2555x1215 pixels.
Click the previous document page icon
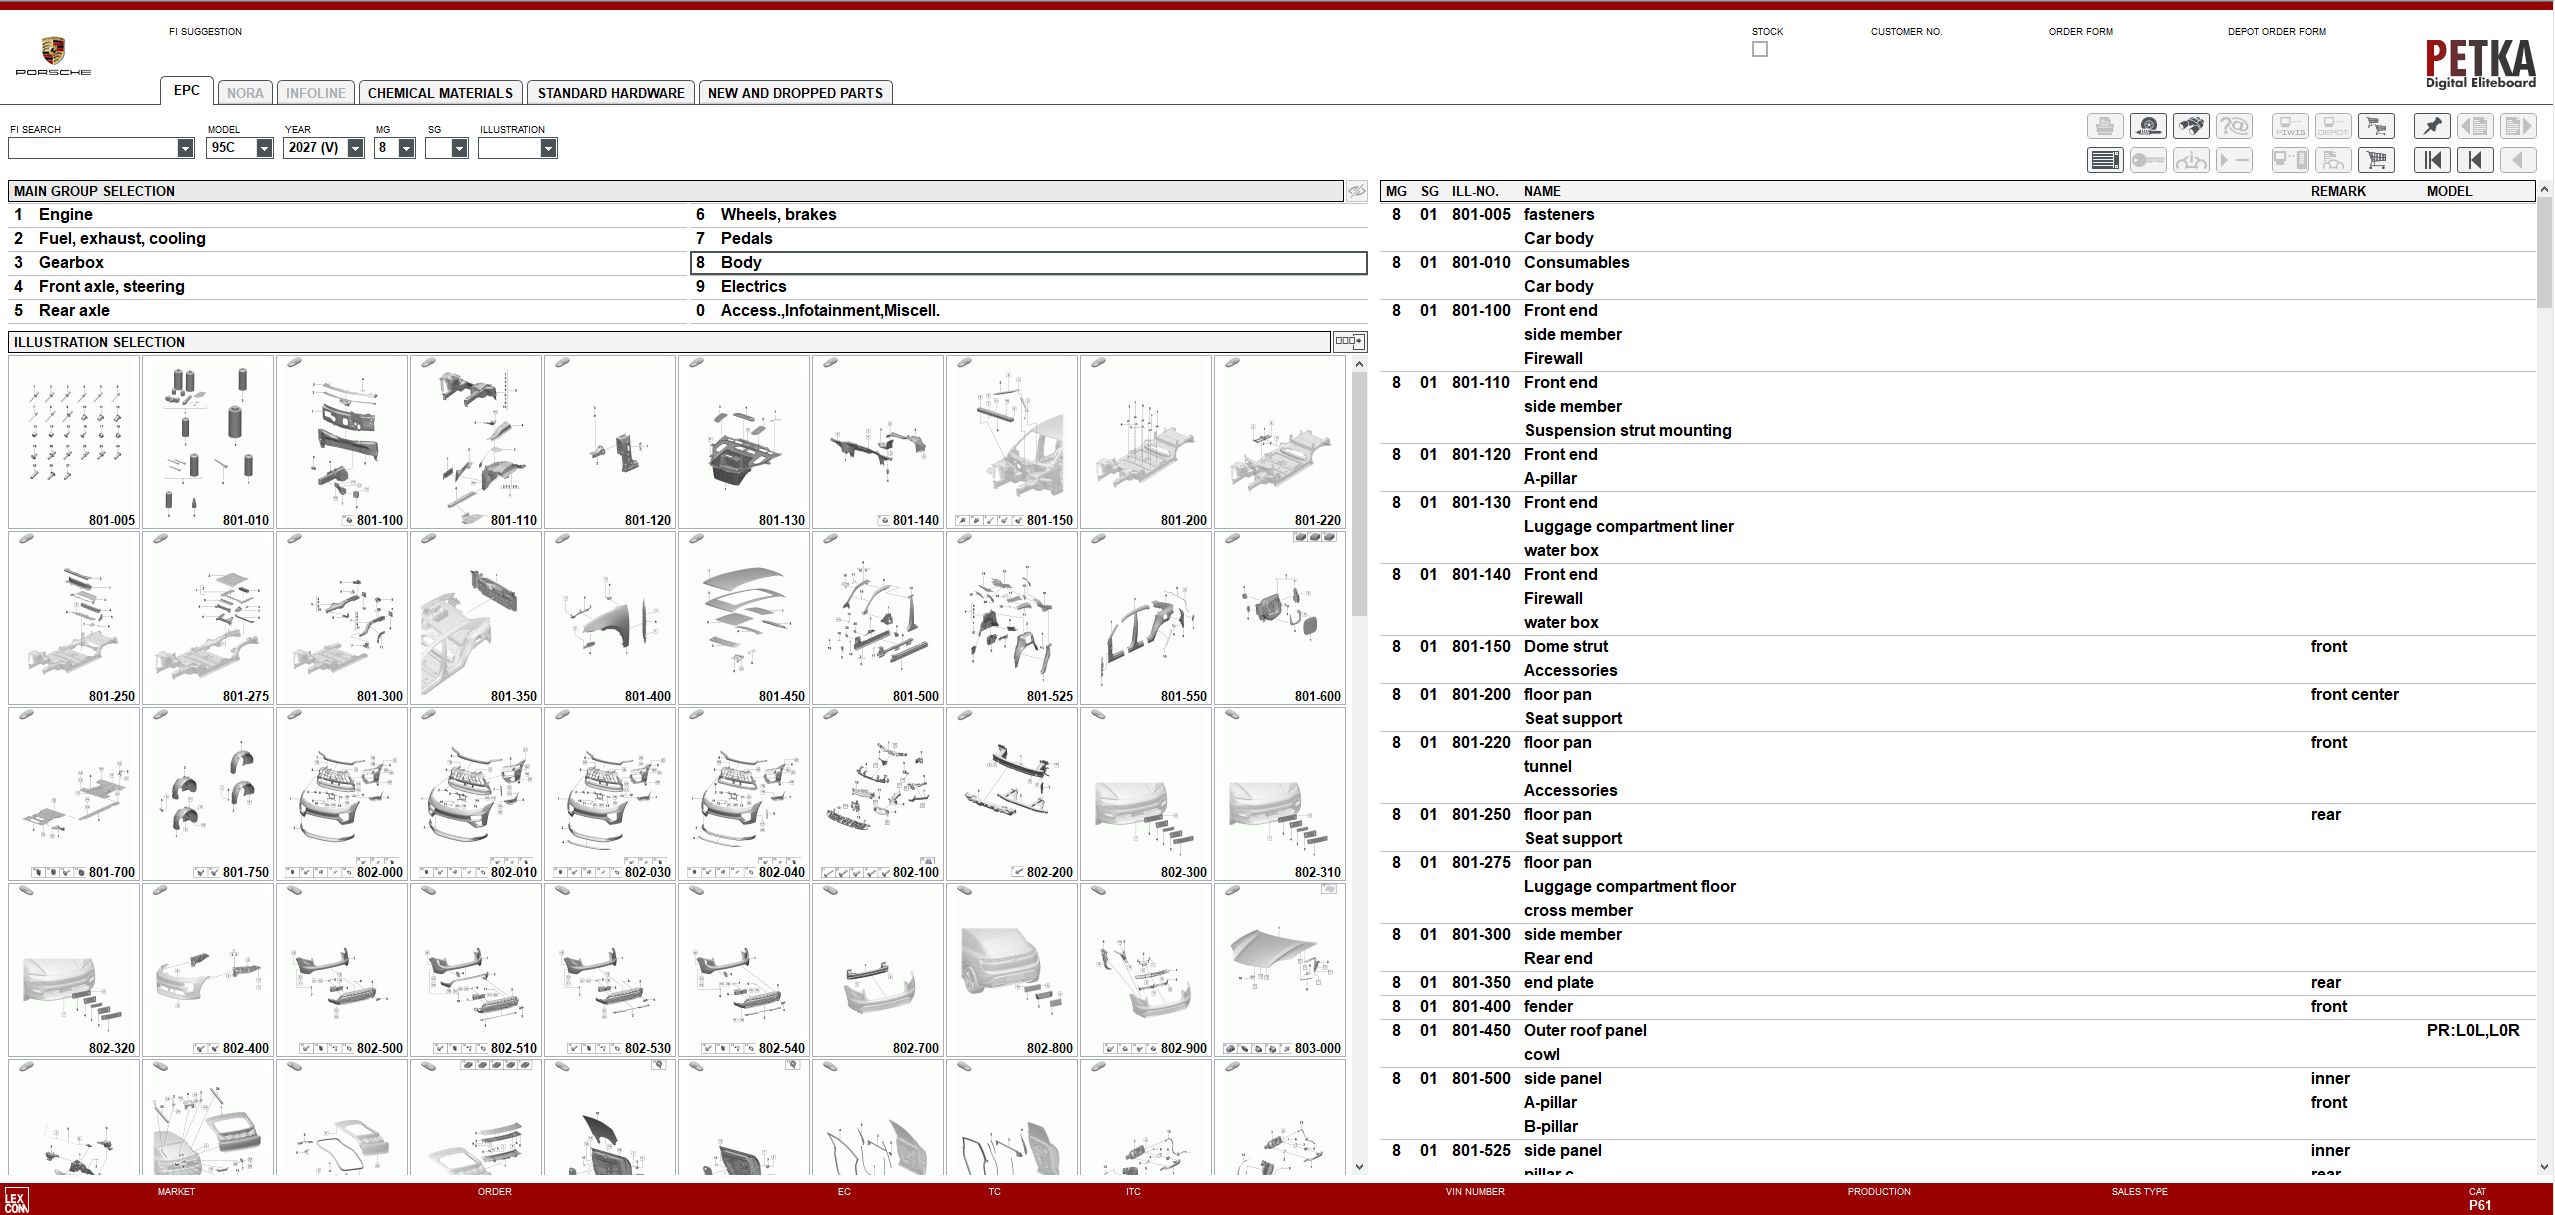click(2475, 126)
